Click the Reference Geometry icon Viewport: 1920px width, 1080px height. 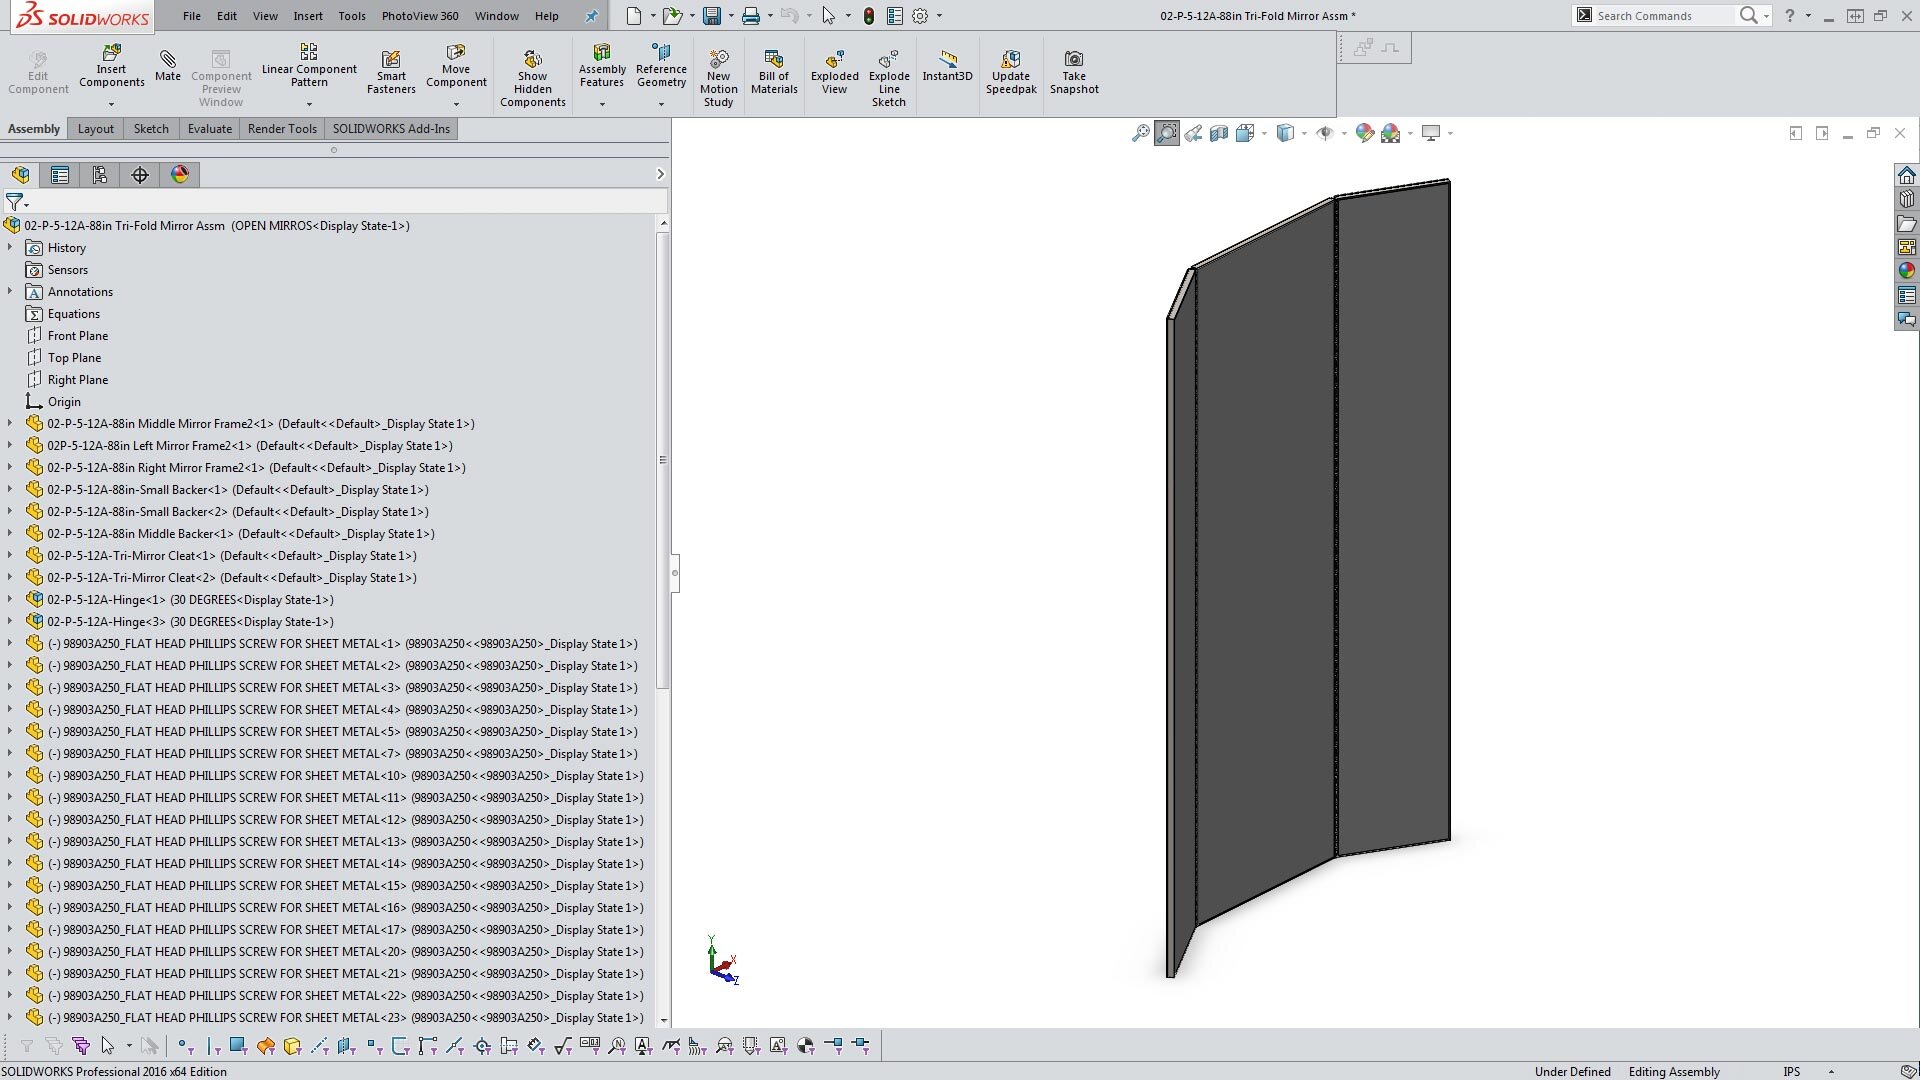point(661,66)
